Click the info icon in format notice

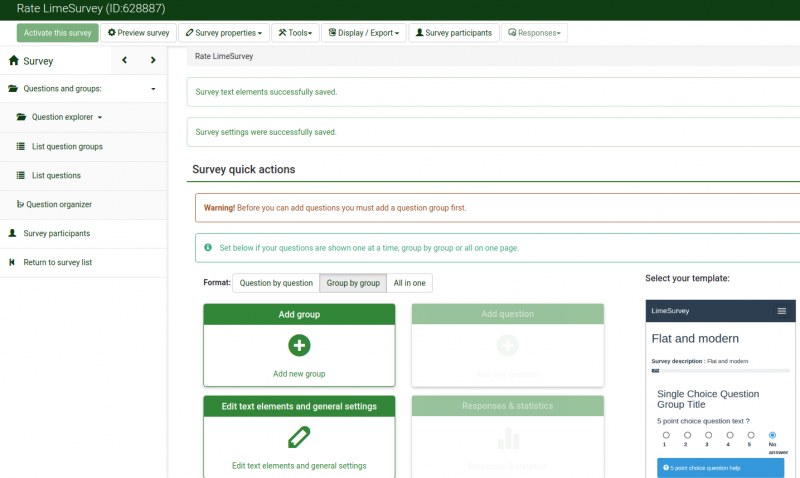tap(208, 247)
